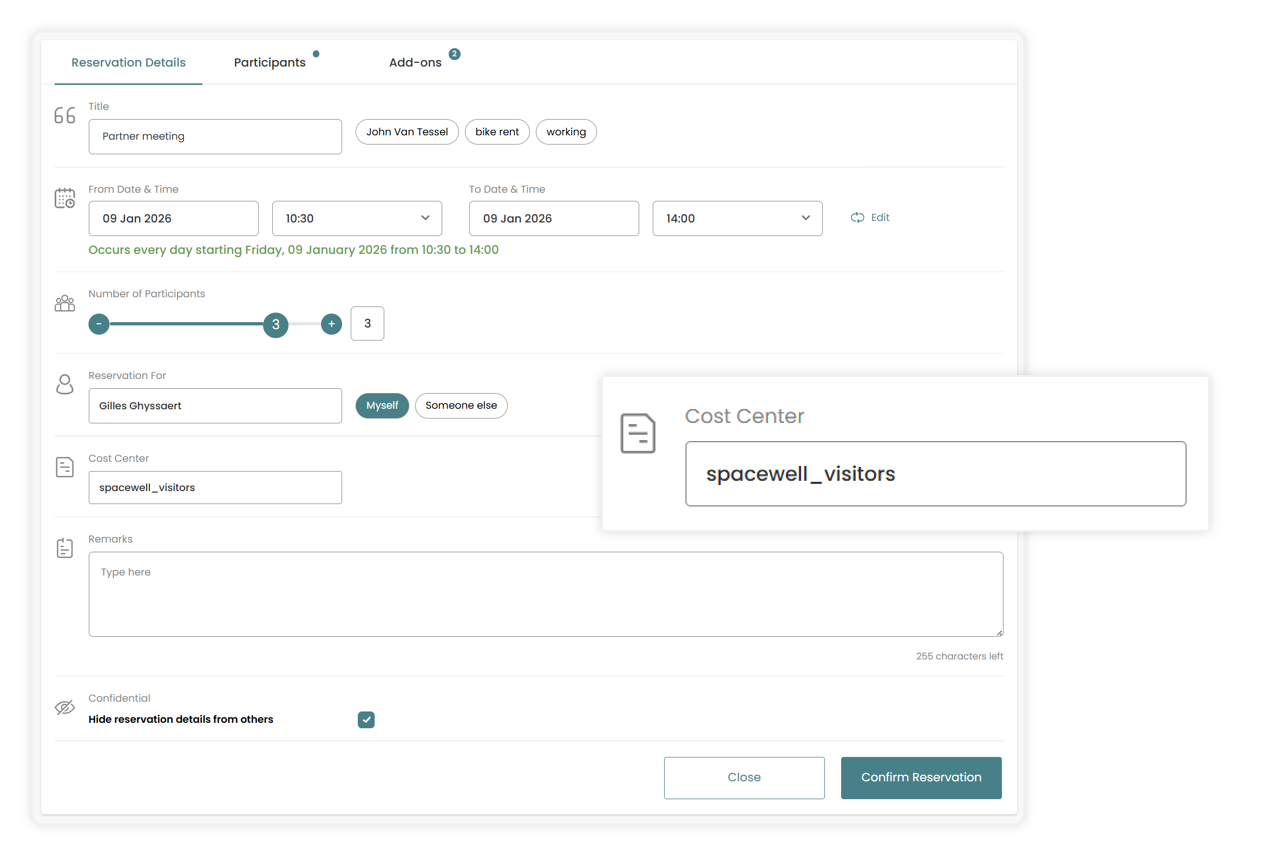The image size is (1262, 845).
Task: Open the Add-ons tab
Action: coord(415,63)
